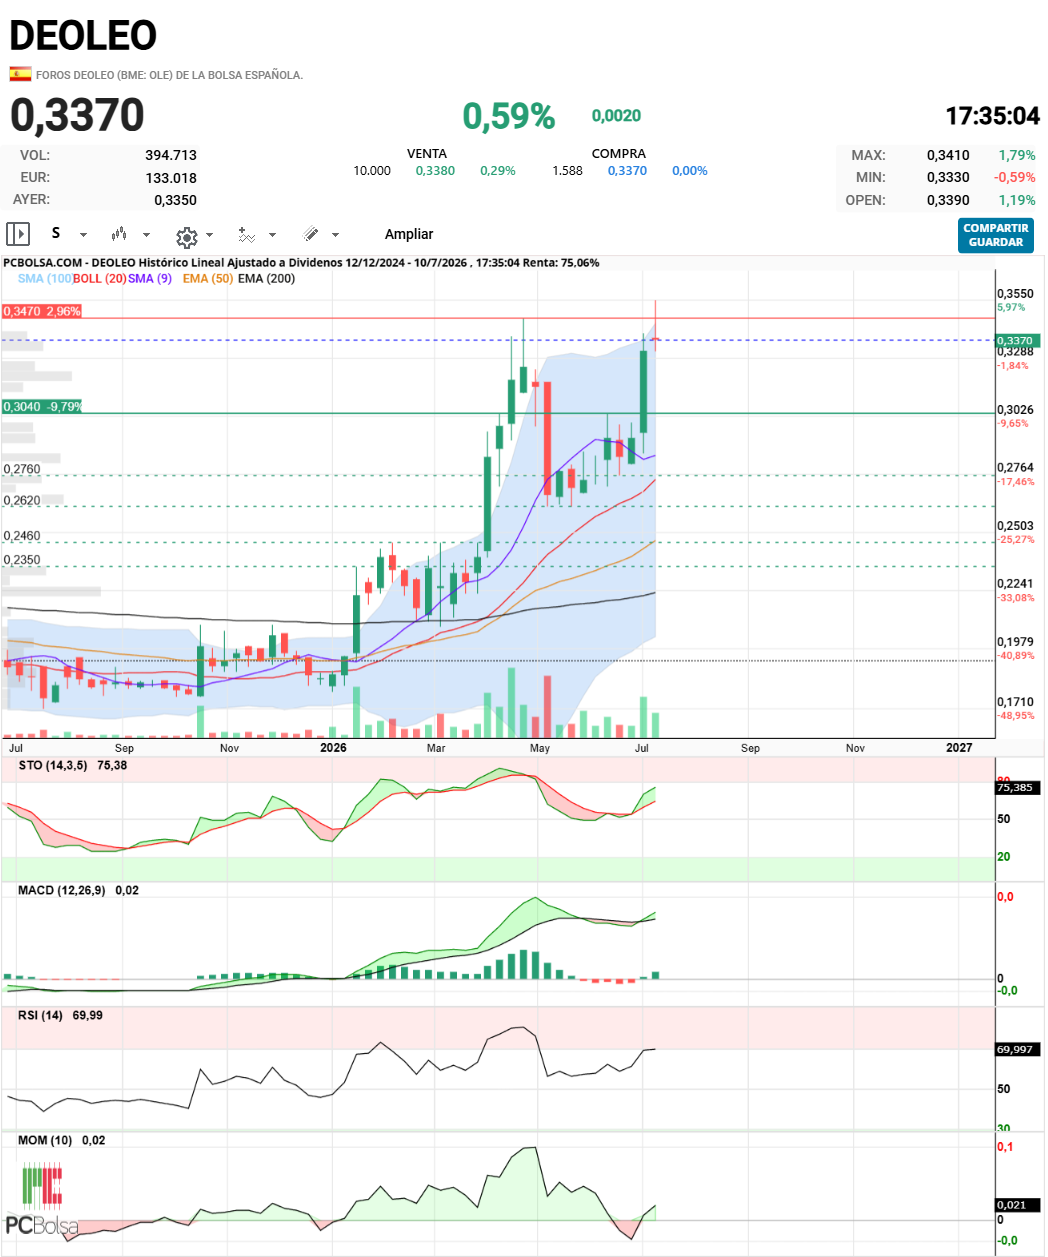Screen dimensions: 1048x1257
Task: Click the 0,2460 support level label
Action: coord(22,536)
